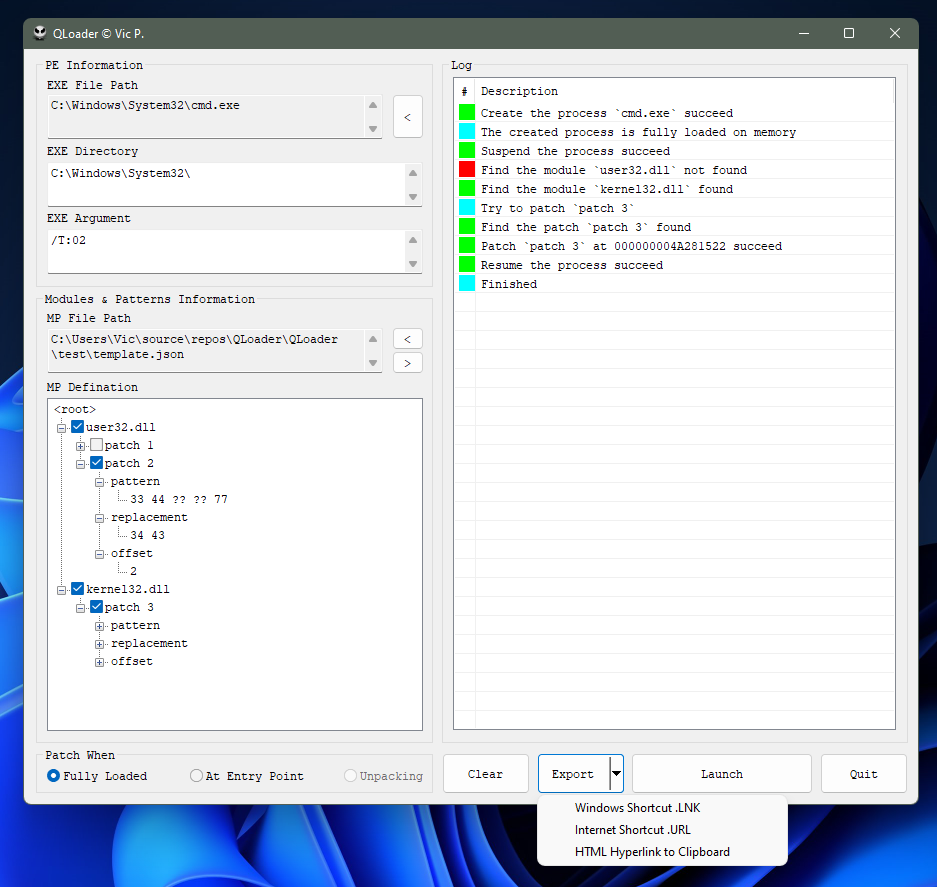Minimize the QLoader window
The height and width of the screenshot is (887, 937).
pyautogui.click(x=804, y=33)
